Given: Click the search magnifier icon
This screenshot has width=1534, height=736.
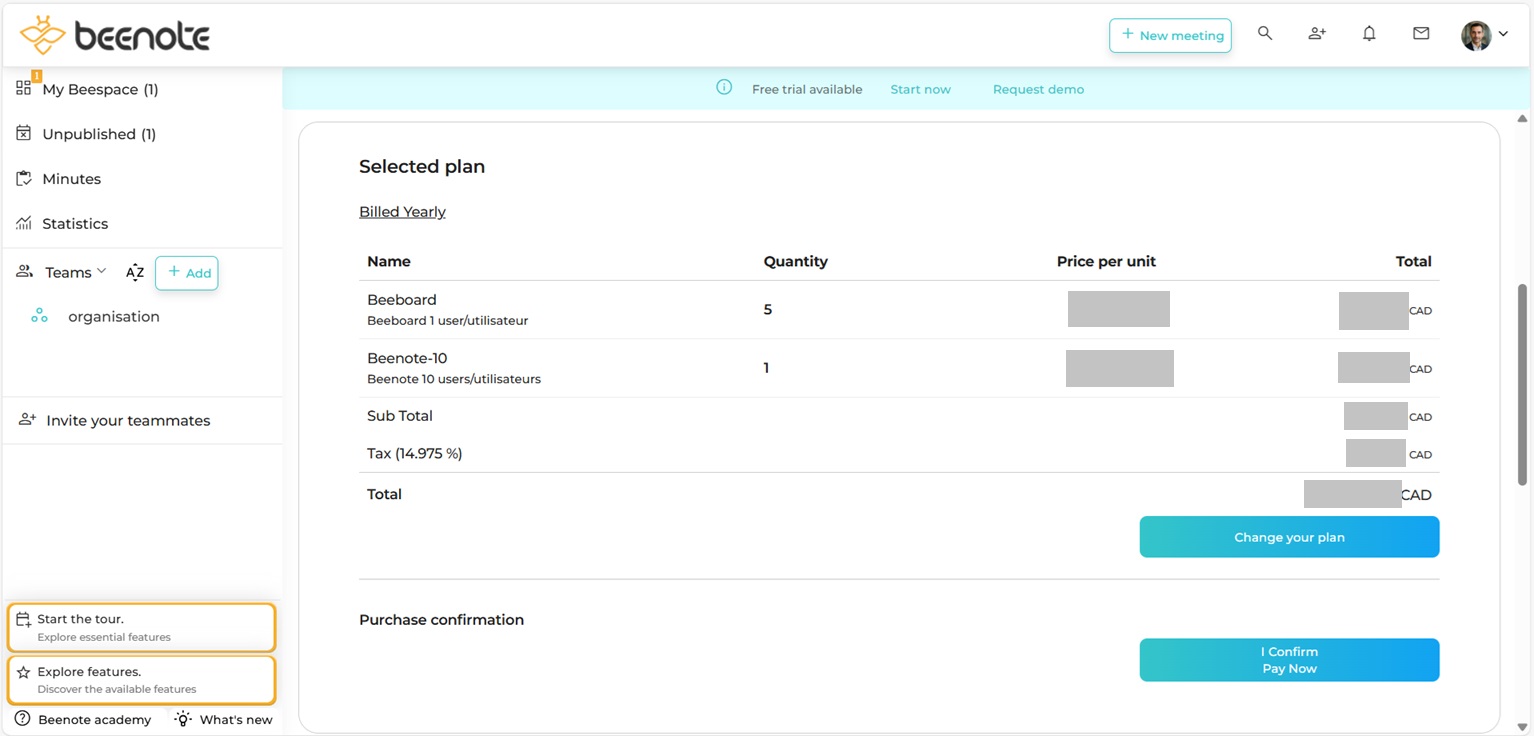Looking at the screenshot, I should [x=1265, y=34].
